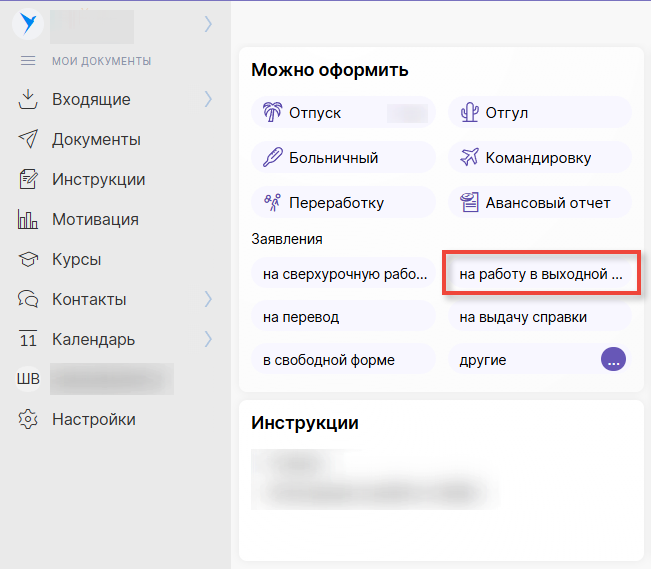Image resolution: width=651 pixels, height=569 pixels.
Task: Open Контакты in the sidebar menu
Action: [x=89, y=299]
